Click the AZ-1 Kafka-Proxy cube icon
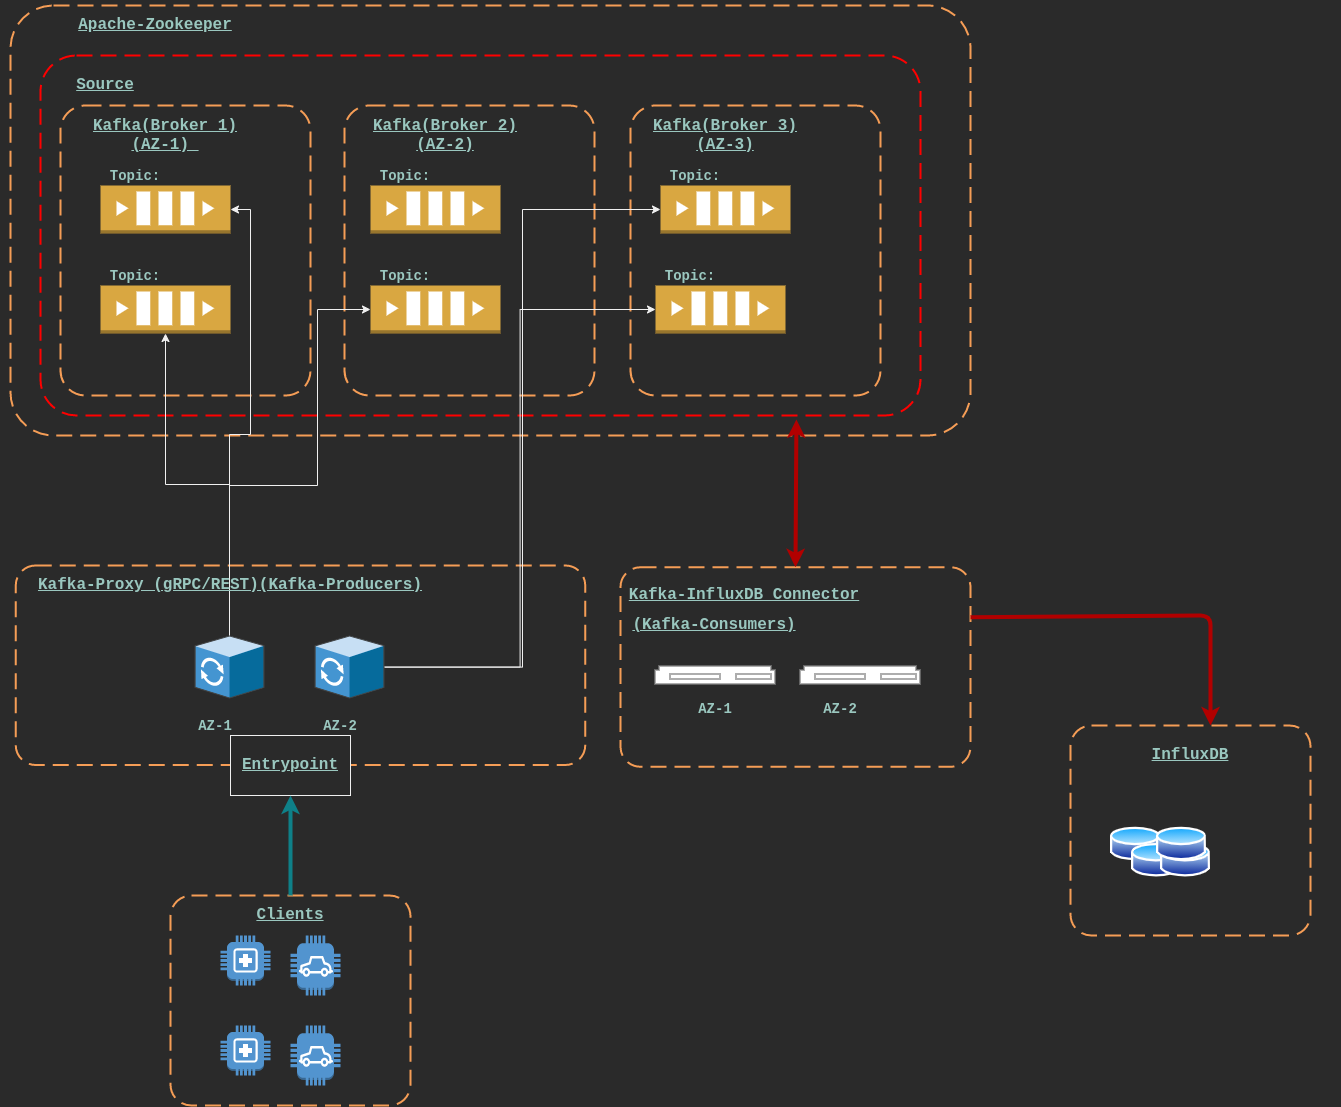 [x=229, y=667]
